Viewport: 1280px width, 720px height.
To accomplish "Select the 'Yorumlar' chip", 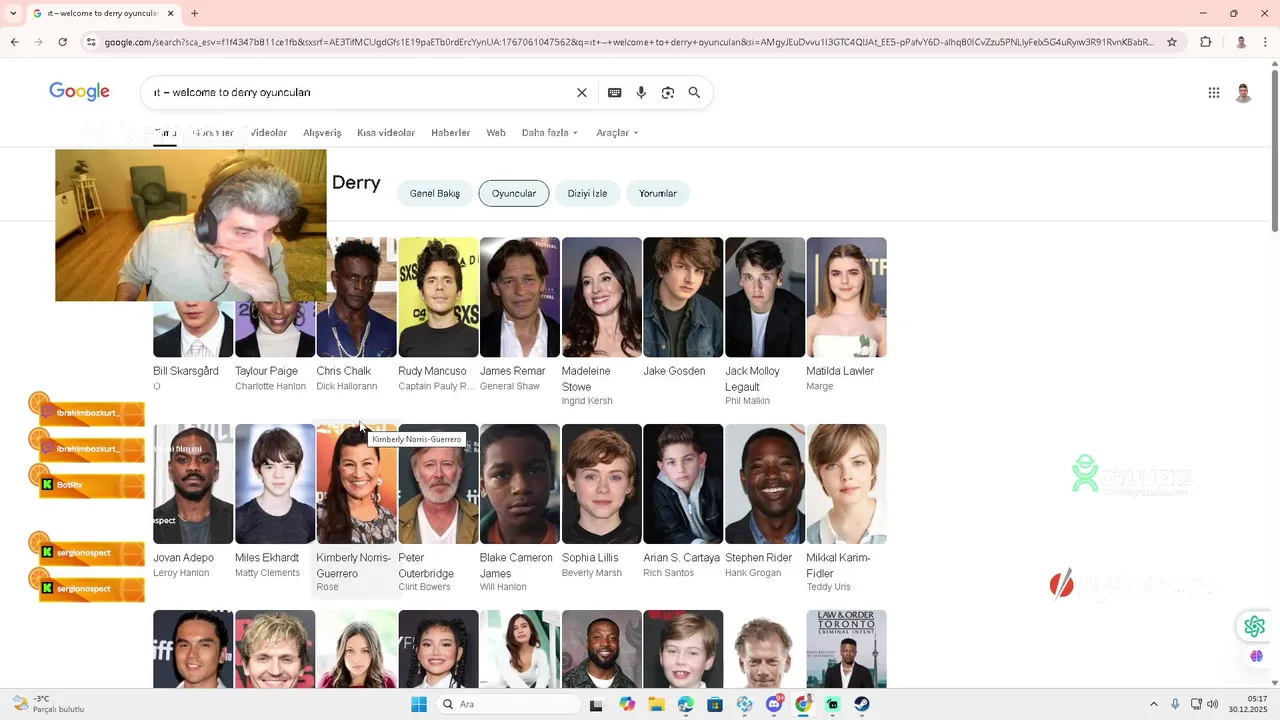I will pos(658,193).
